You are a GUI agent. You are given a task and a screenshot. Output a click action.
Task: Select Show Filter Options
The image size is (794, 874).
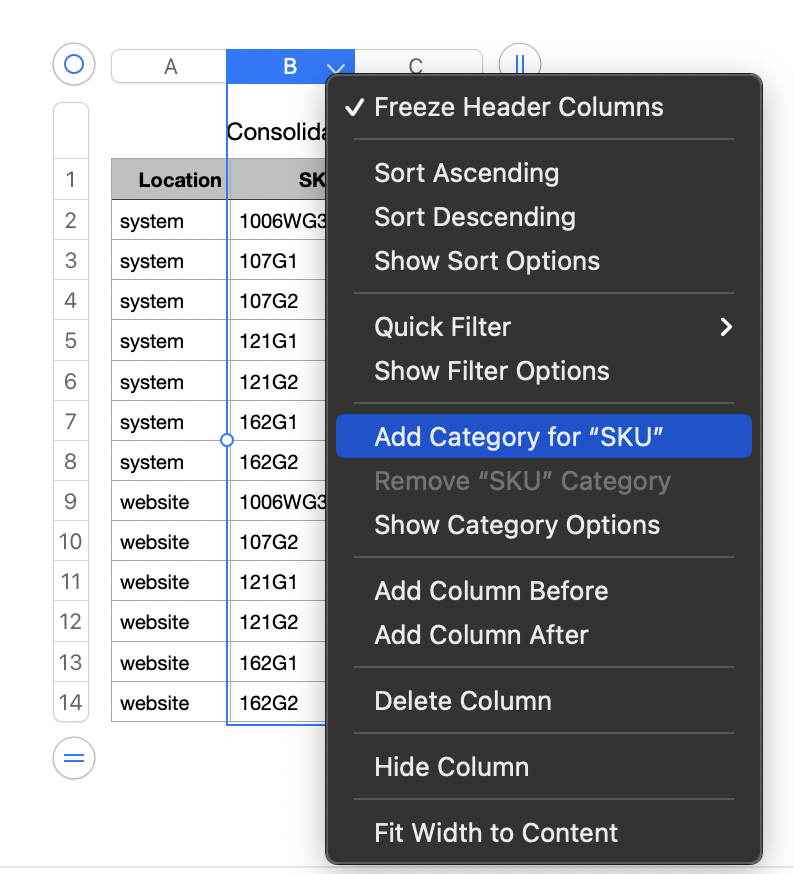coord(491,371)
